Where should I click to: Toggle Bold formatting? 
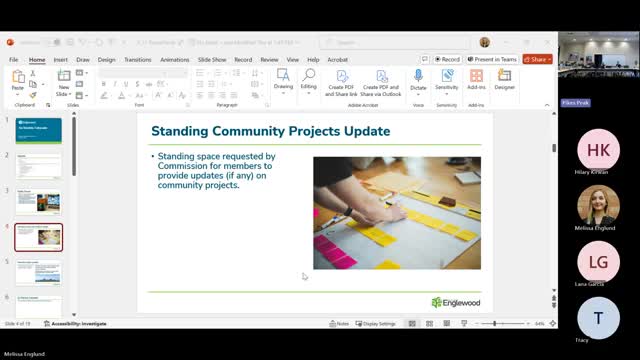pos(104,84)
